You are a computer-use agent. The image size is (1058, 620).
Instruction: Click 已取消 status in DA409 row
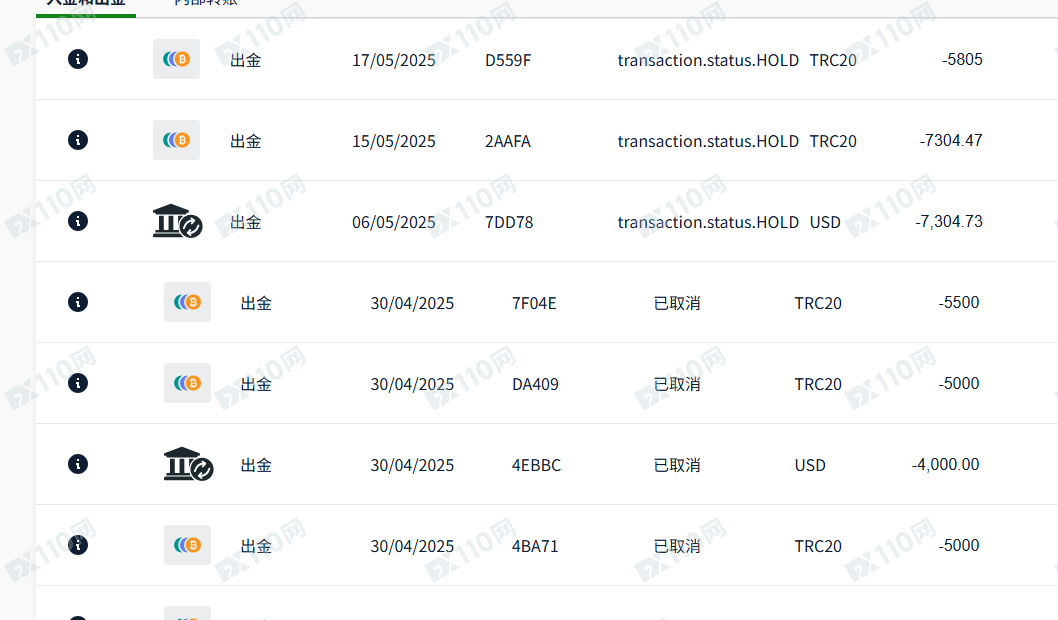coord(677,385)
